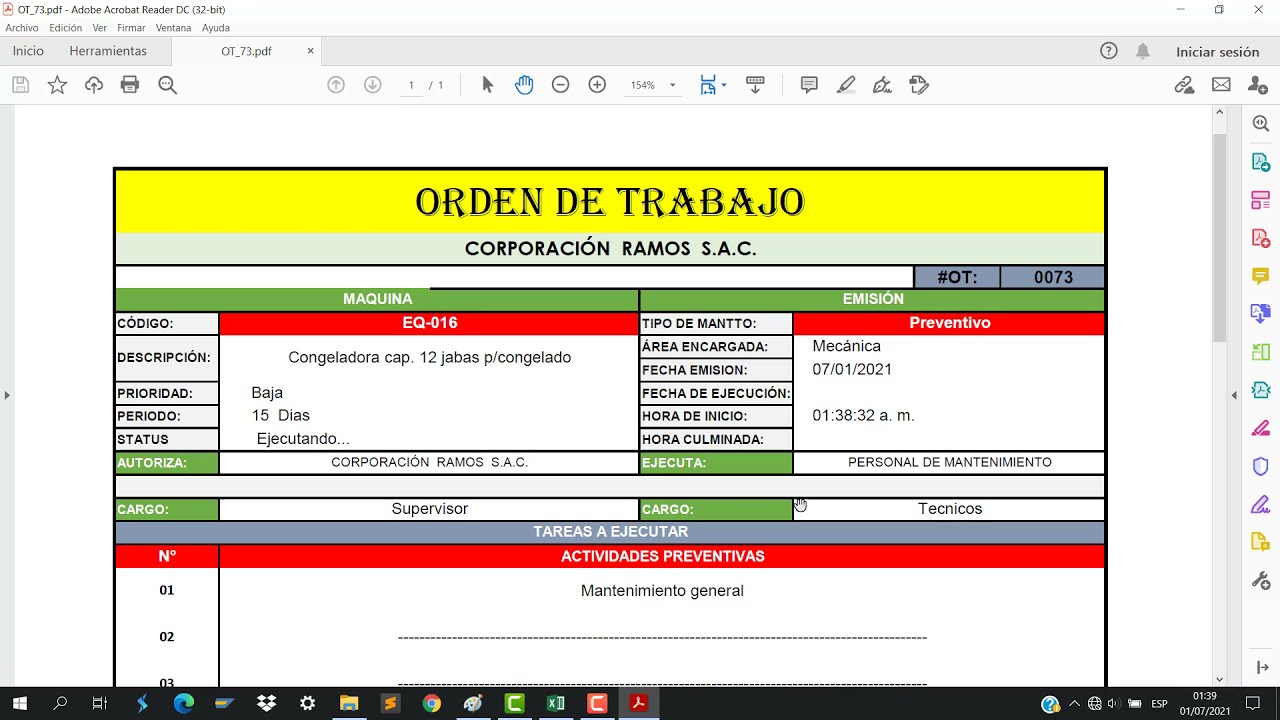Open the notifications bell
The height and width of the screenshot is (720, 1280).
1143,51
